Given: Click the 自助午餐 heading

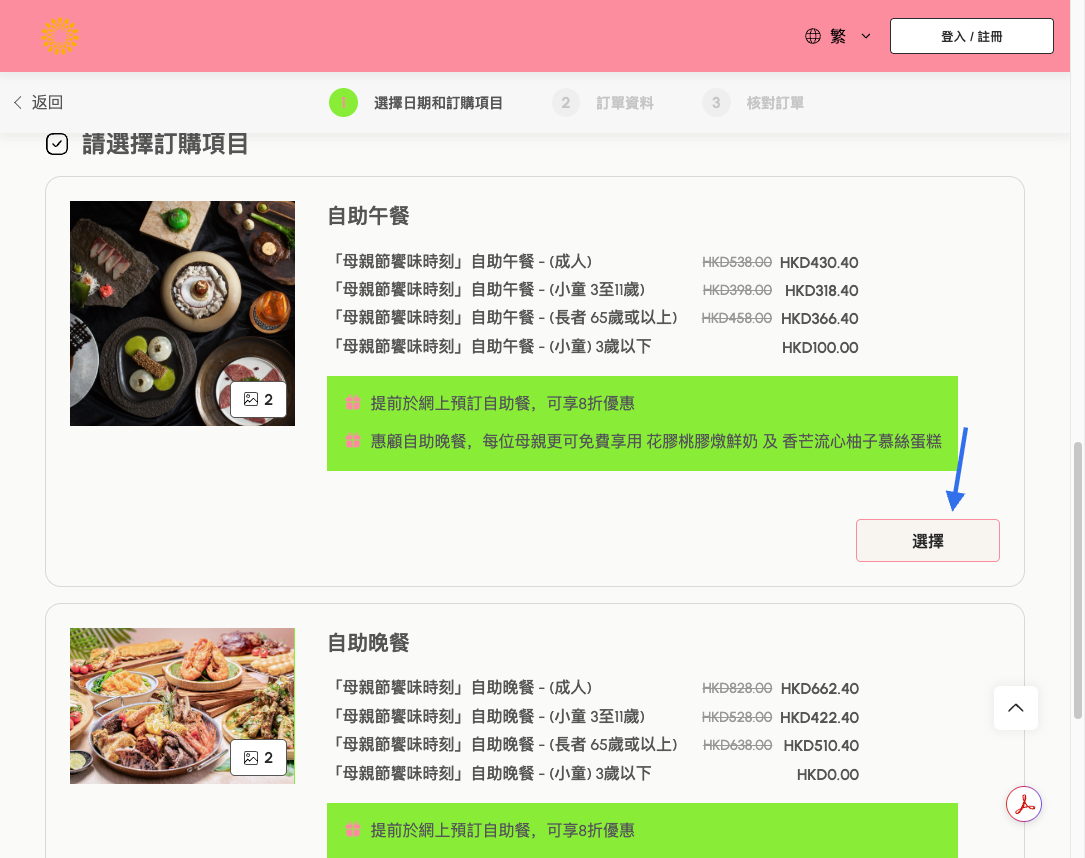Looking at the screenshot, I should 368,216.
